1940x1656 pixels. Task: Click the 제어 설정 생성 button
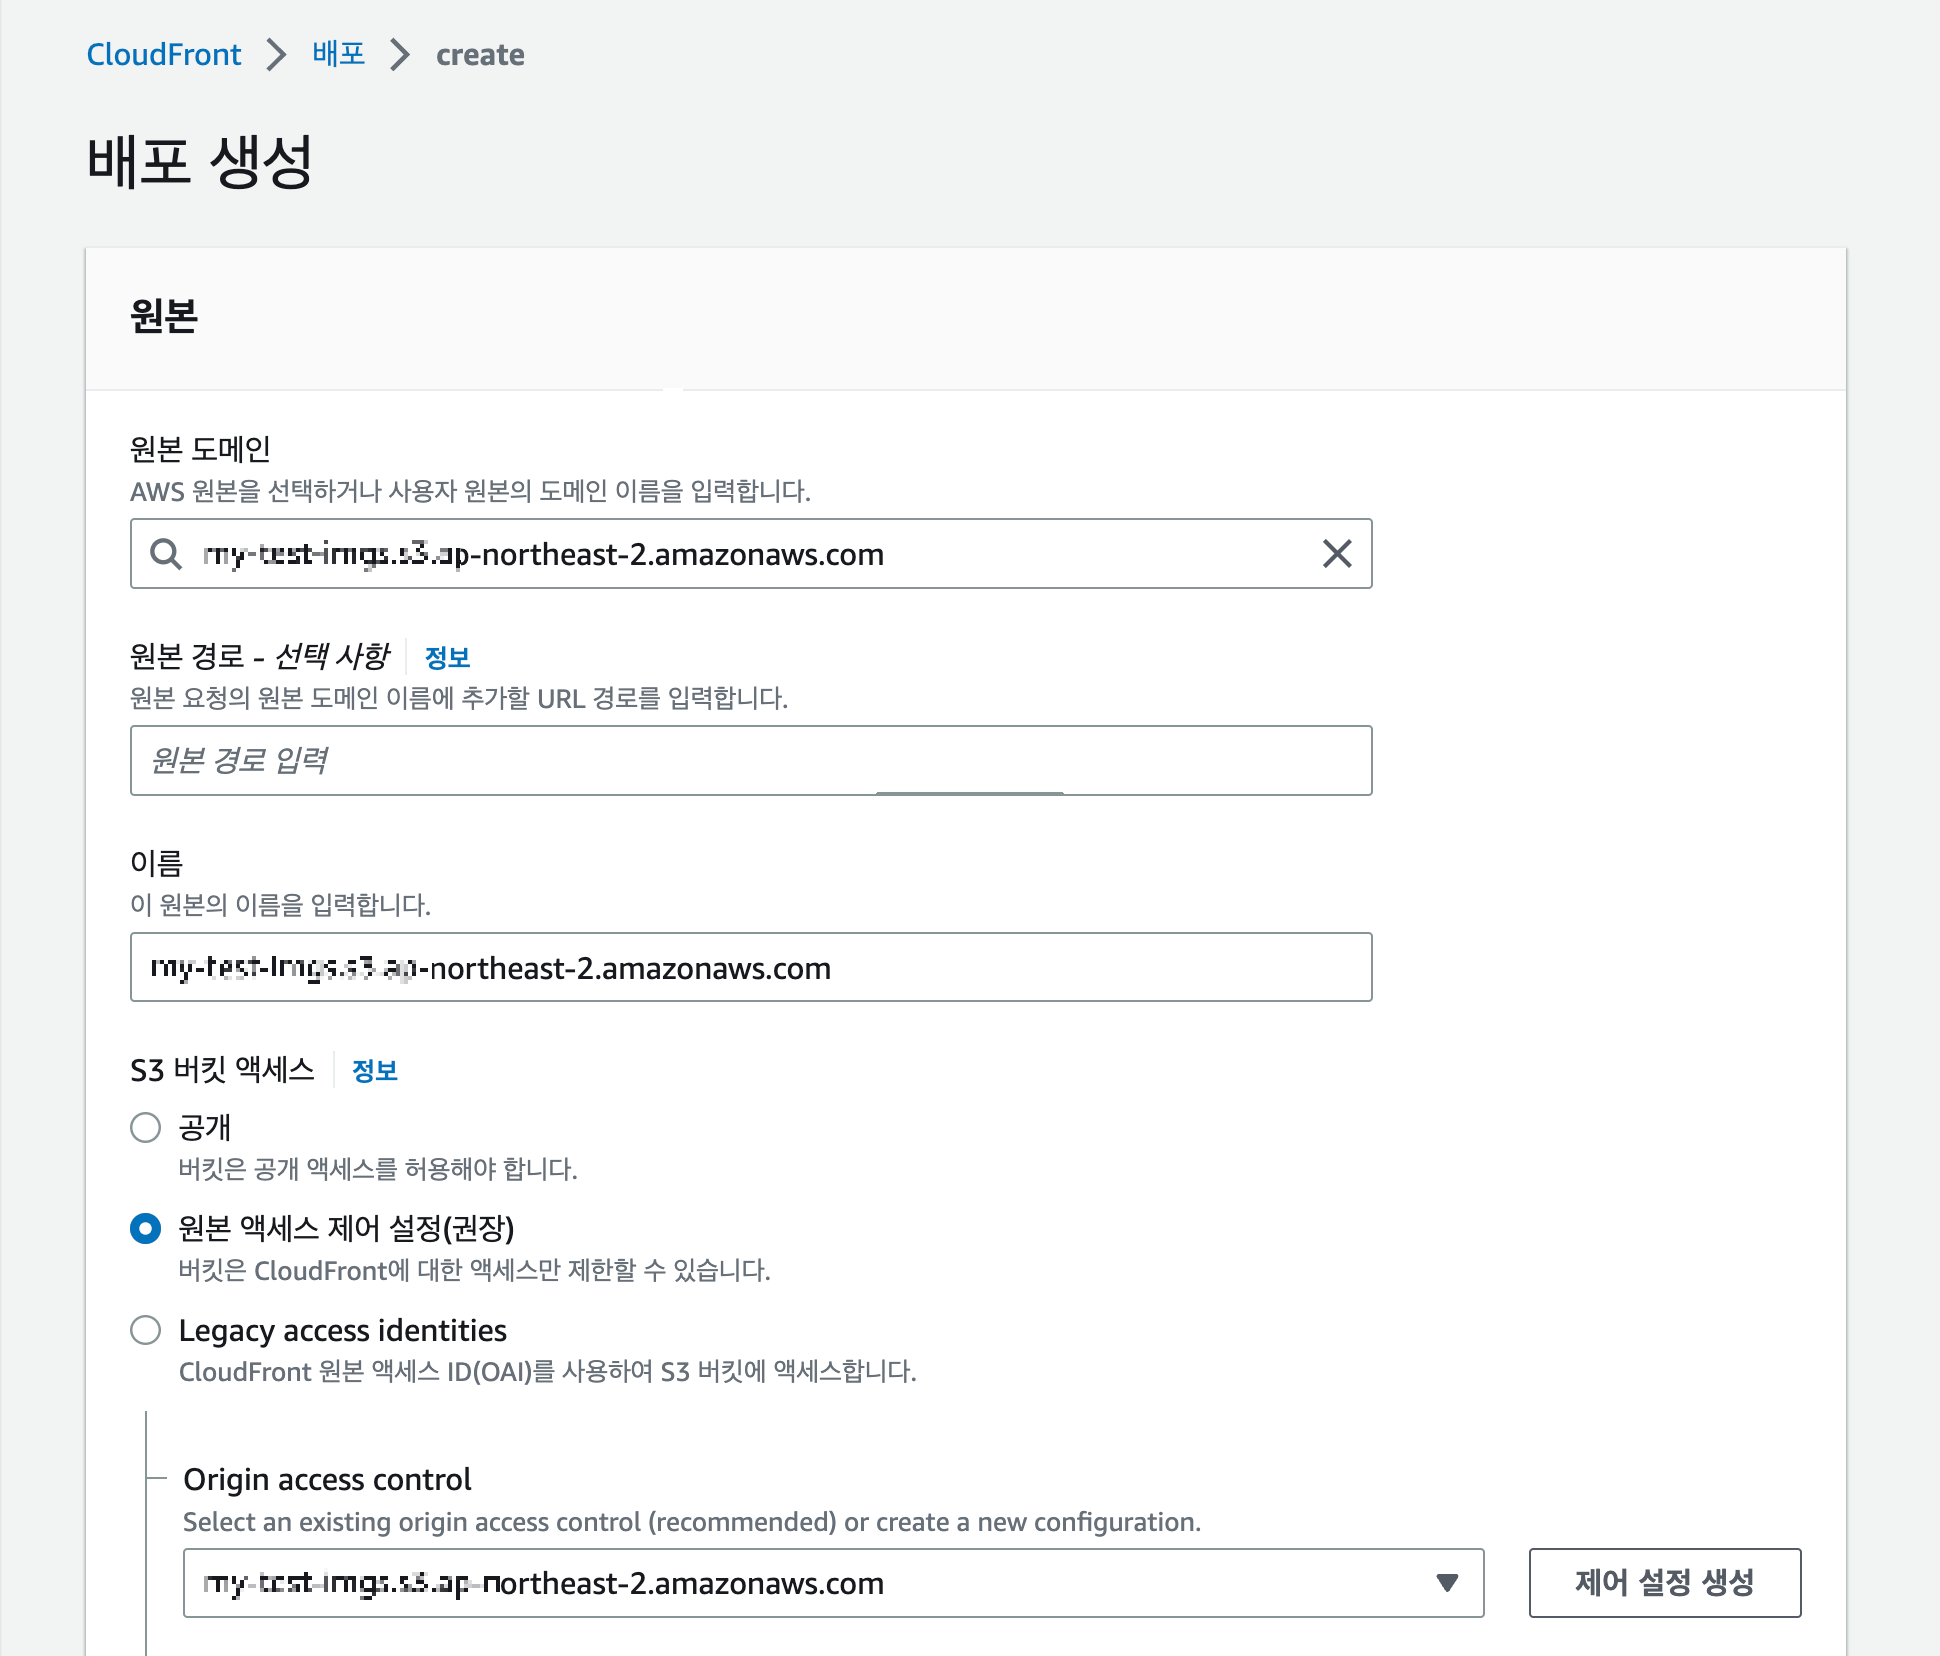coord(1664,1583)
